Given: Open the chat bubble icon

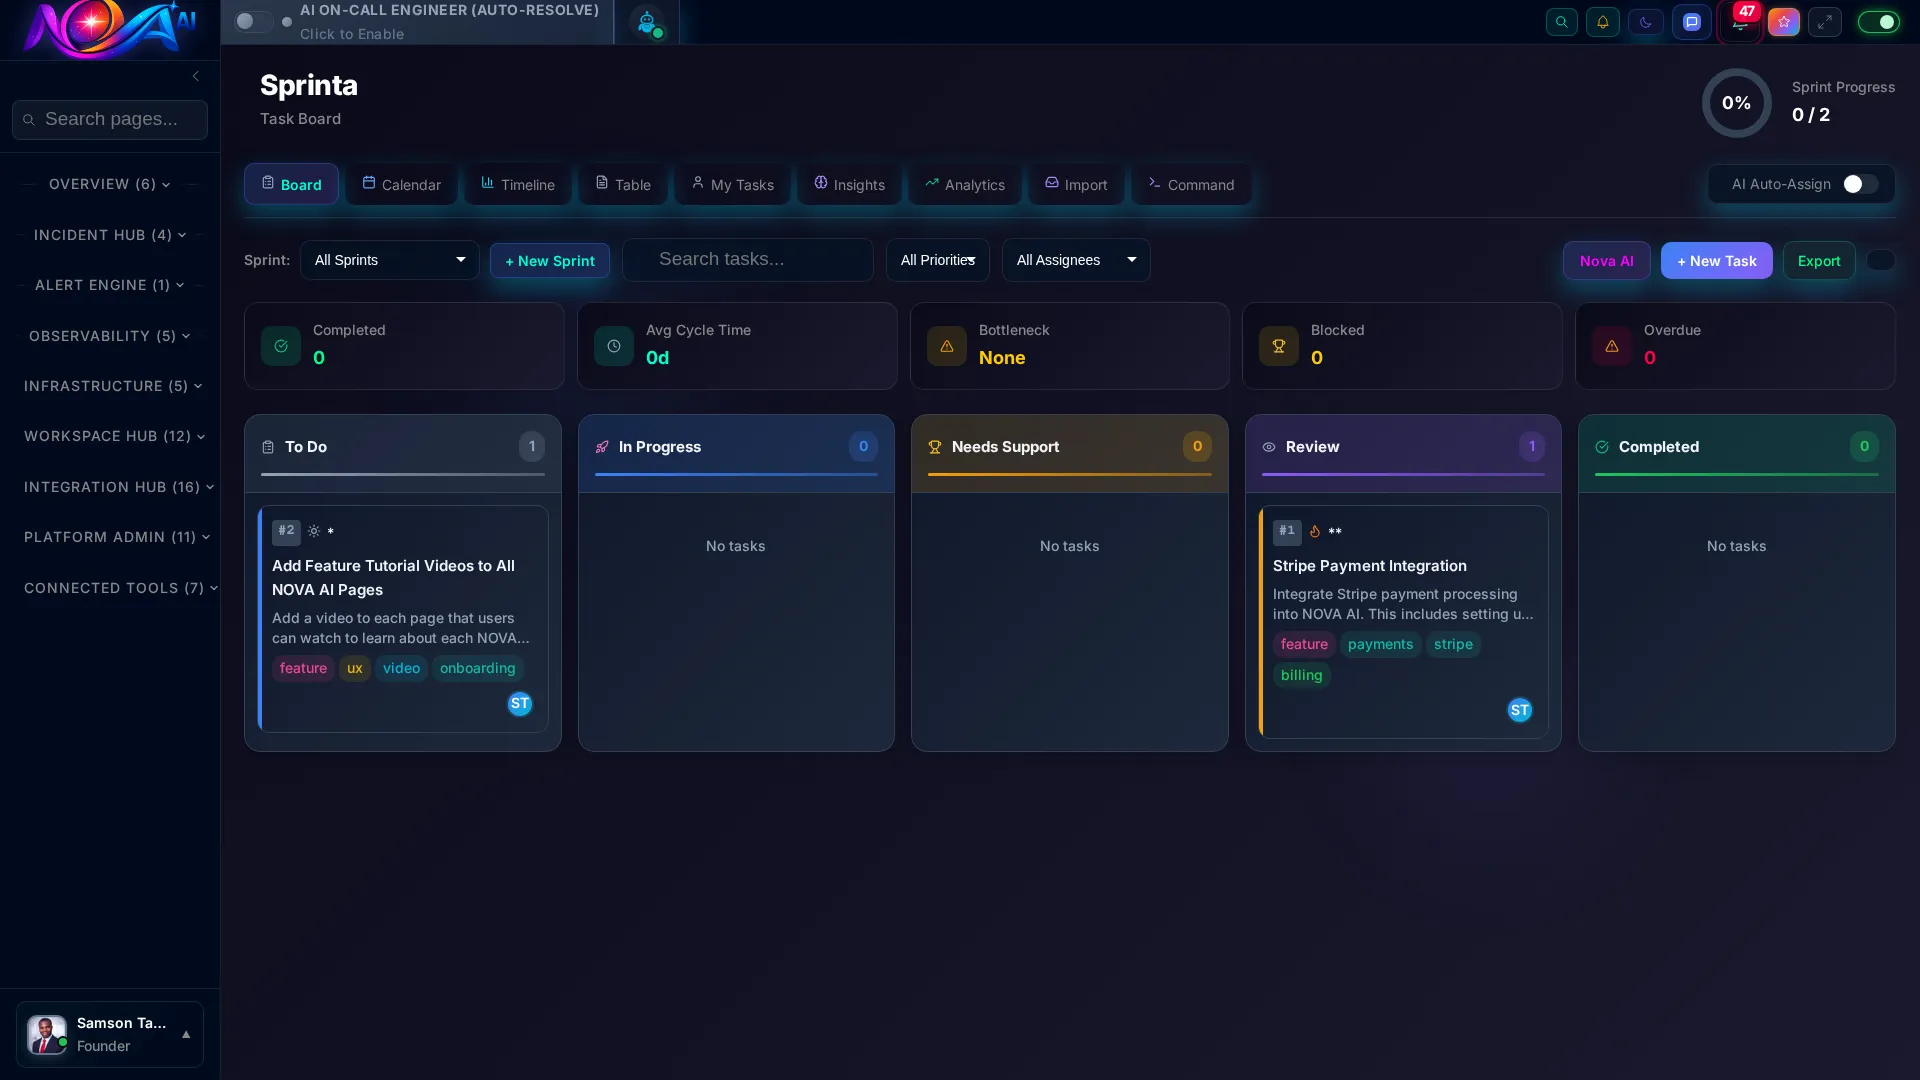Looking at the screenshot, I should point(1692,21).
